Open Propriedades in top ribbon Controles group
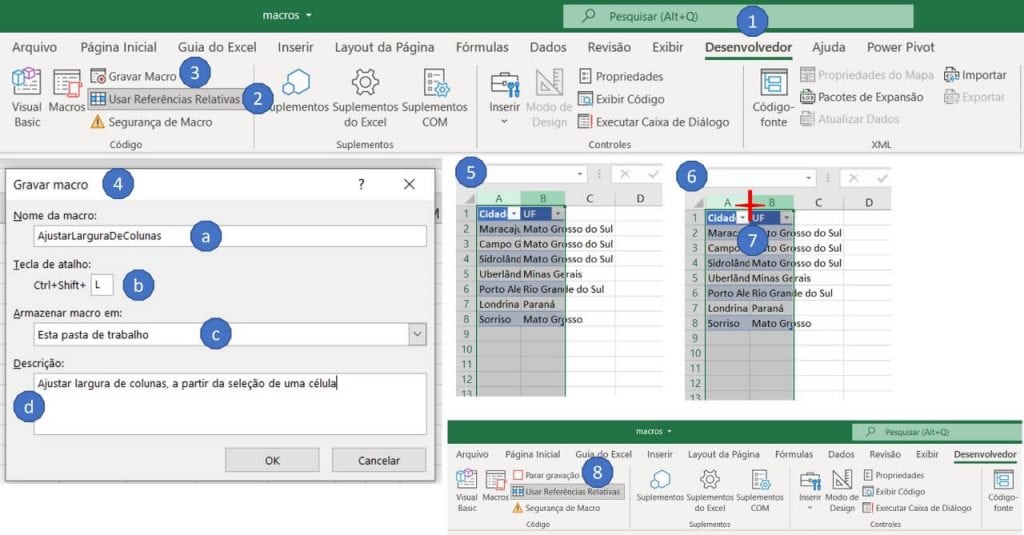This screenshot has width=1024, height=535. (621, 76)
